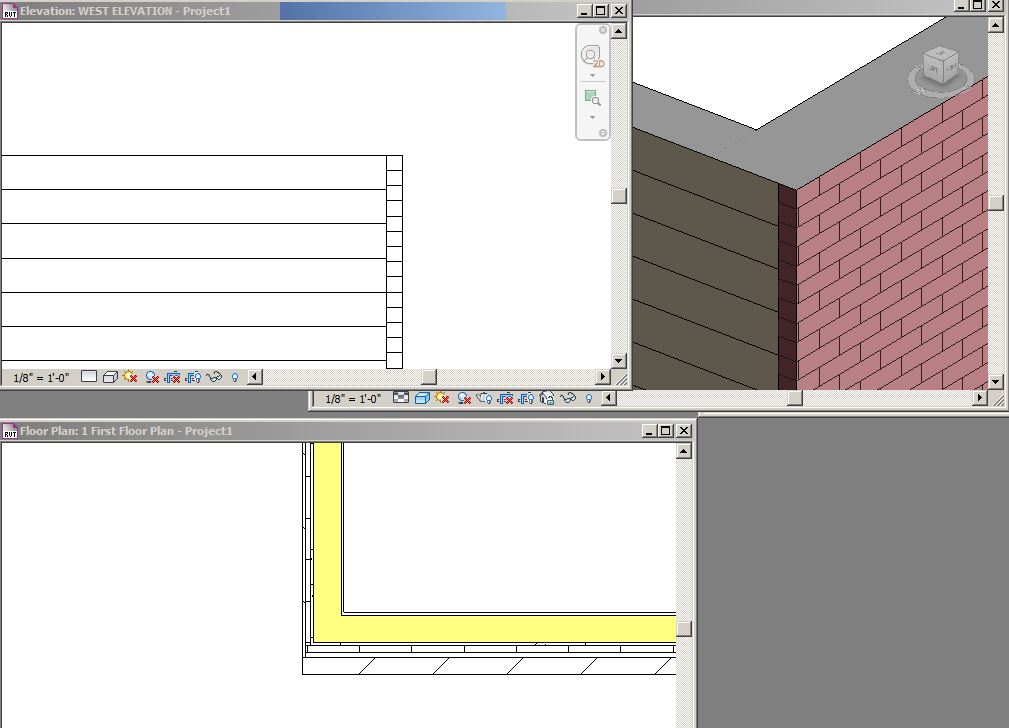Screen dimensions: 1009x728
Task: Toggle Reveal Hidden Elements lightbulb in the elevation bar
Action: [236, 377]
